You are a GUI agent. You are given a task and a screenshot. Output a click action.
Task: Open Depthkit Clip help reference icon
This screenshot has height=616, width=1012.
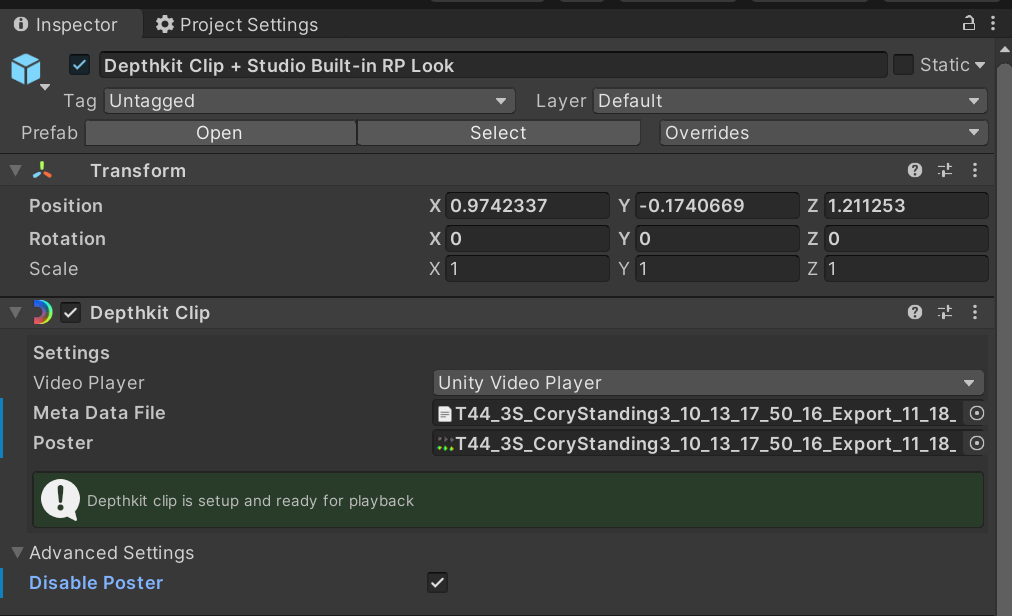[914, 313]
